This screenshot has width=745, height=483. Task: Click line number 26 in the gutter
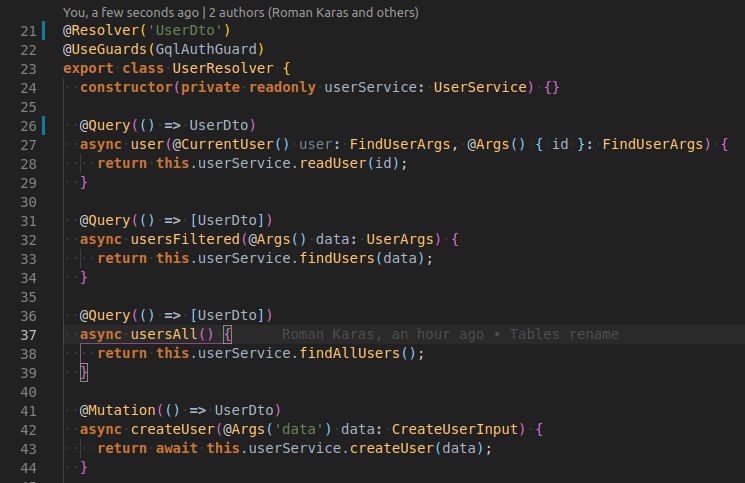click(x=29, y=126)
